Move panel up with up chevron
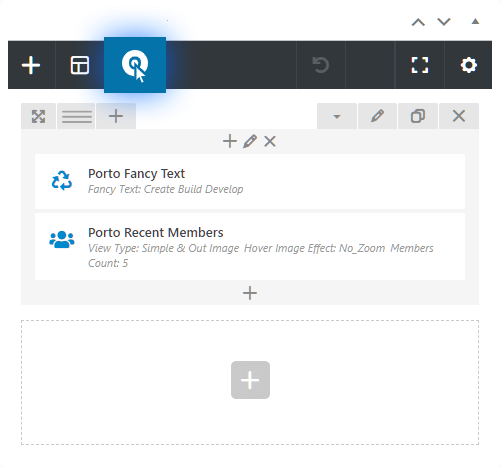501x467 pixels. (x=418, y=22)
